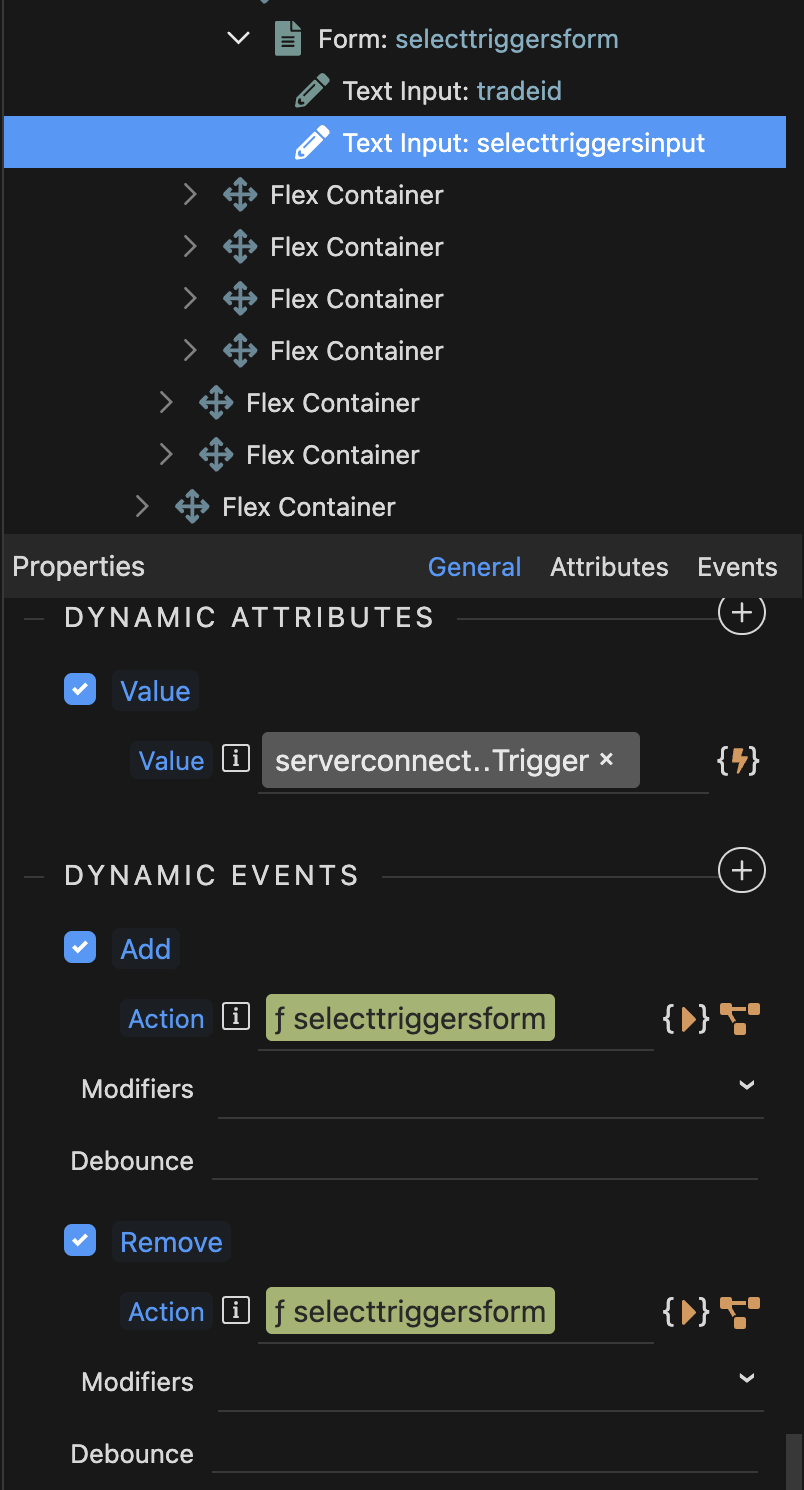Add a new dynamic event with the plus icon
Image resolution: width=804 pixels, height=1490 pixels.
tap(742, 871)
